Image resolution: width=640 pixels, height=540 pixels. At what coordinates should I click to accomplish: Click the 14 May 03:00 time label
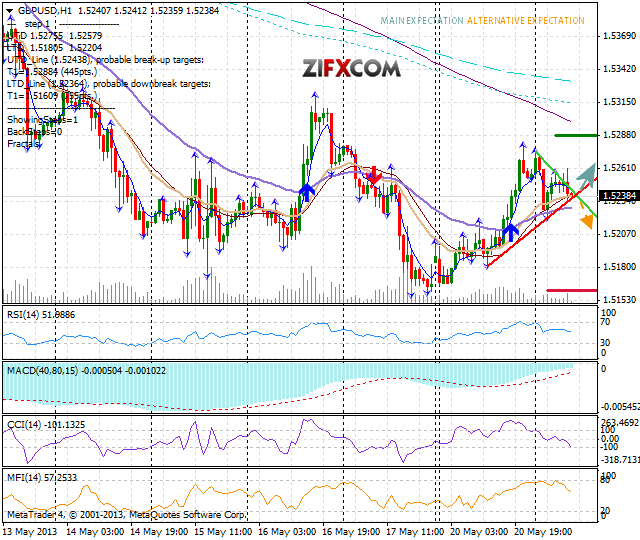tap(95, 532)
